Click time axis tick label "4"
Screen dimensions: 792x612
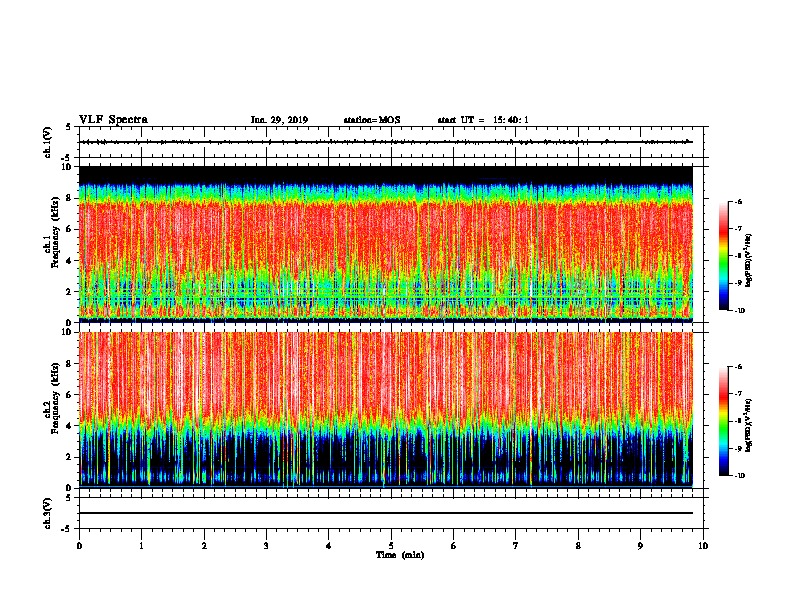tap(329, 546)
